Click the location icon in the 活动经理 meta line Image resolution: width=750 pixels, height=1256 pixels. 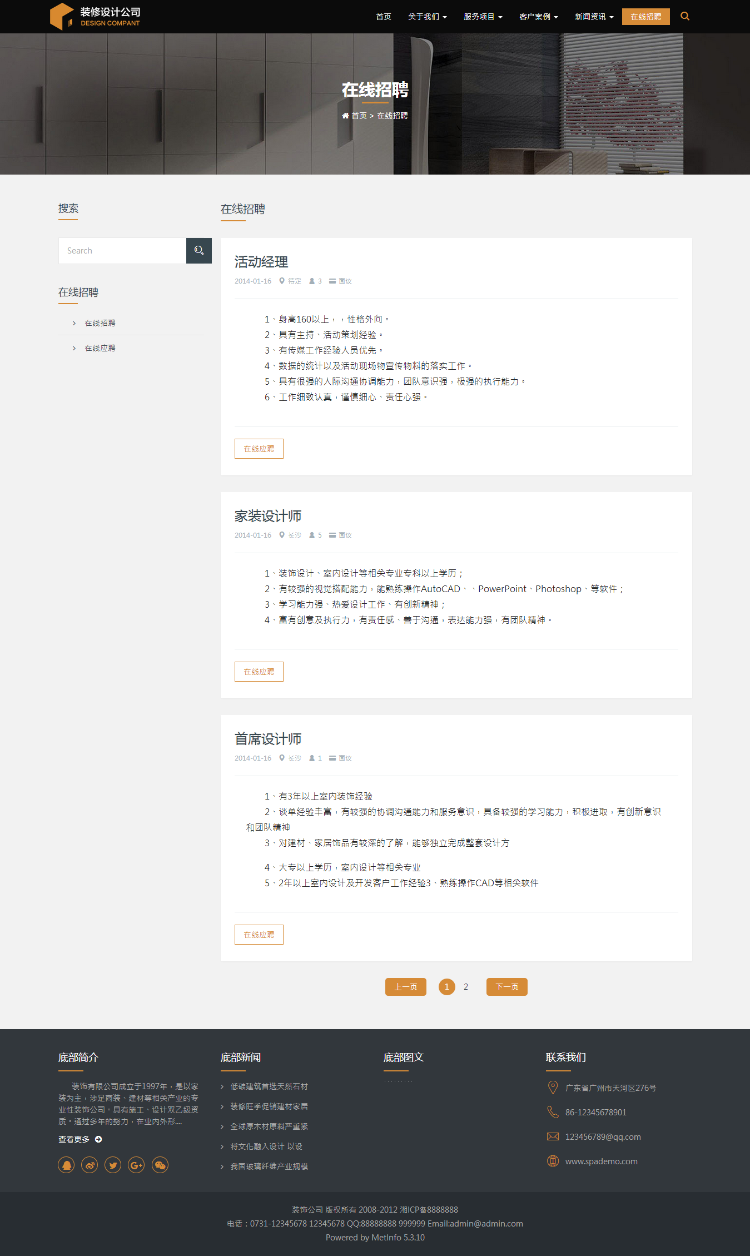click(x=282, y=281)
